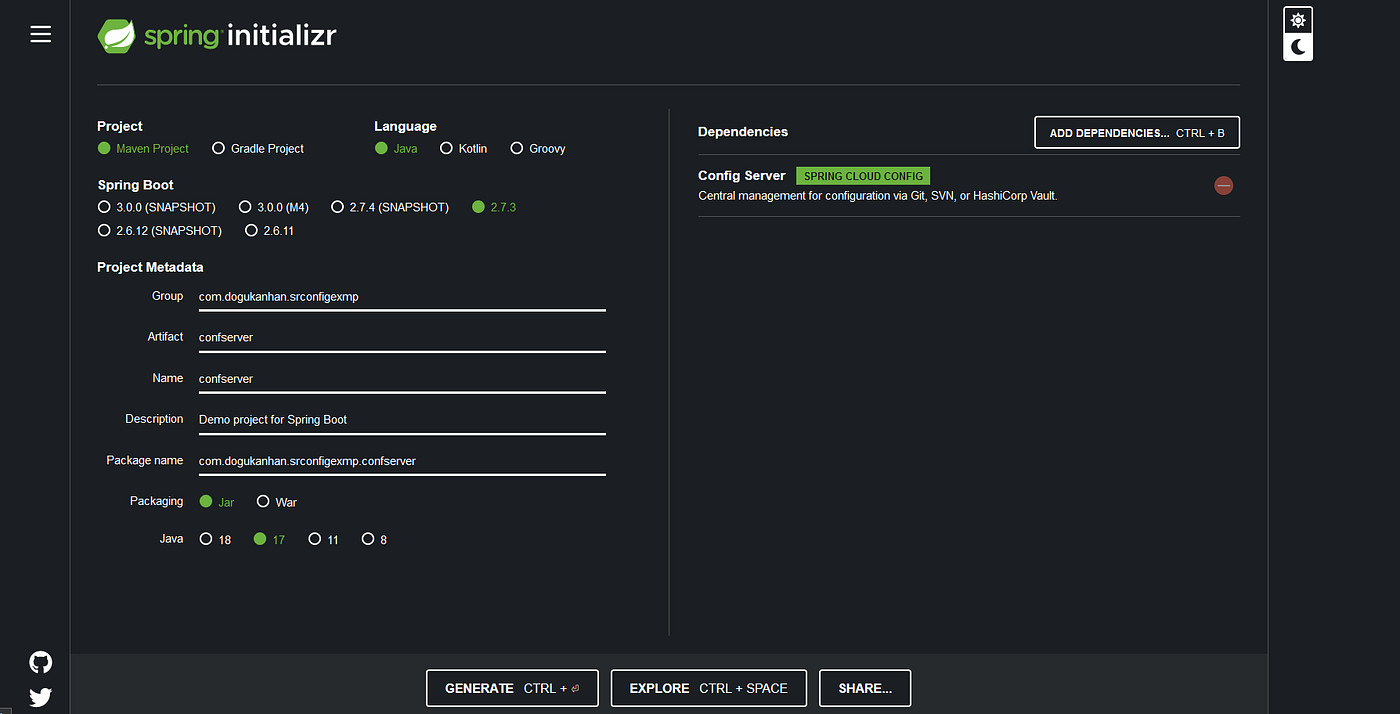The image size is (1400, 714).
Task: Click the Spring Initializr logo
Action: (216, 34)
